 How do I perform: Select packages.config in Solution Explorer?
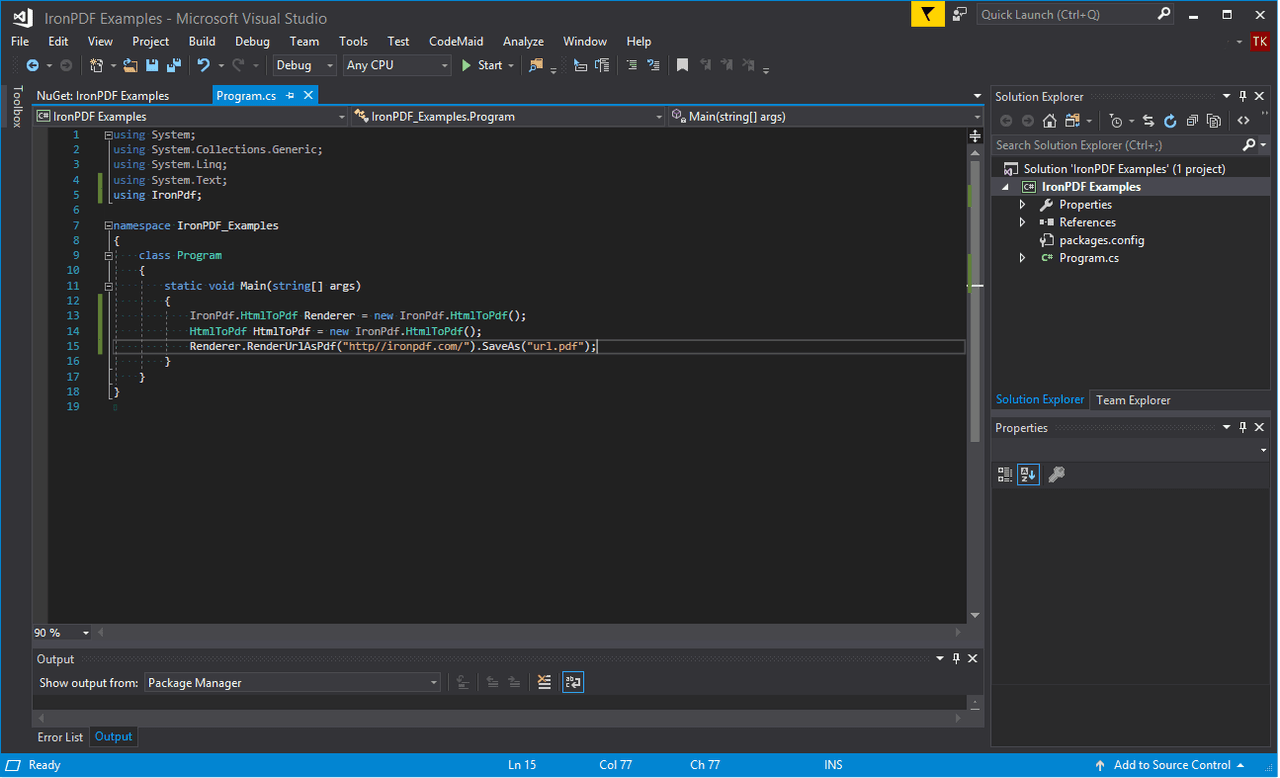click(x=1101, y=240)
